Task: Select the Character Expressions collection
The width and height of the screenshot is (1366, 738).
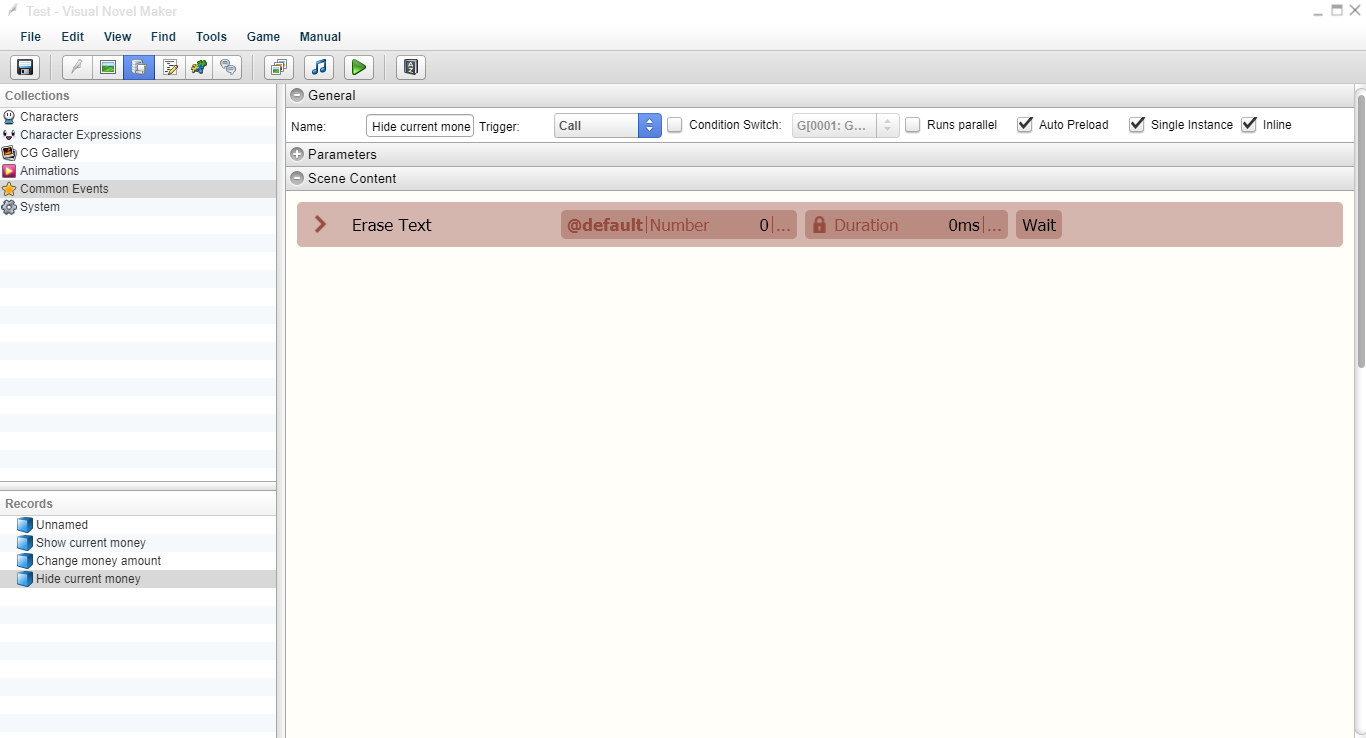Action: (x=138, y=135)
